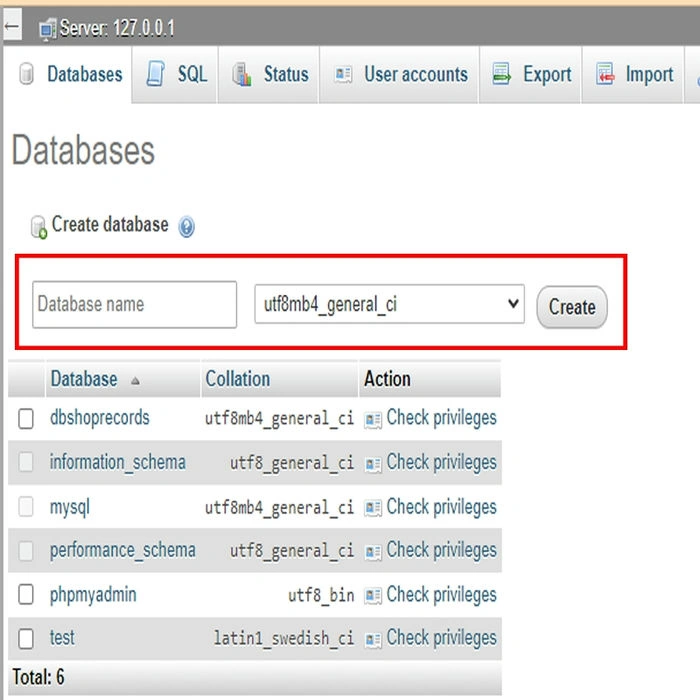This screenshot has height=700, width=700.
Task: Tick the phpmyadmin checkbox
Action: click(x=26, y=595)
